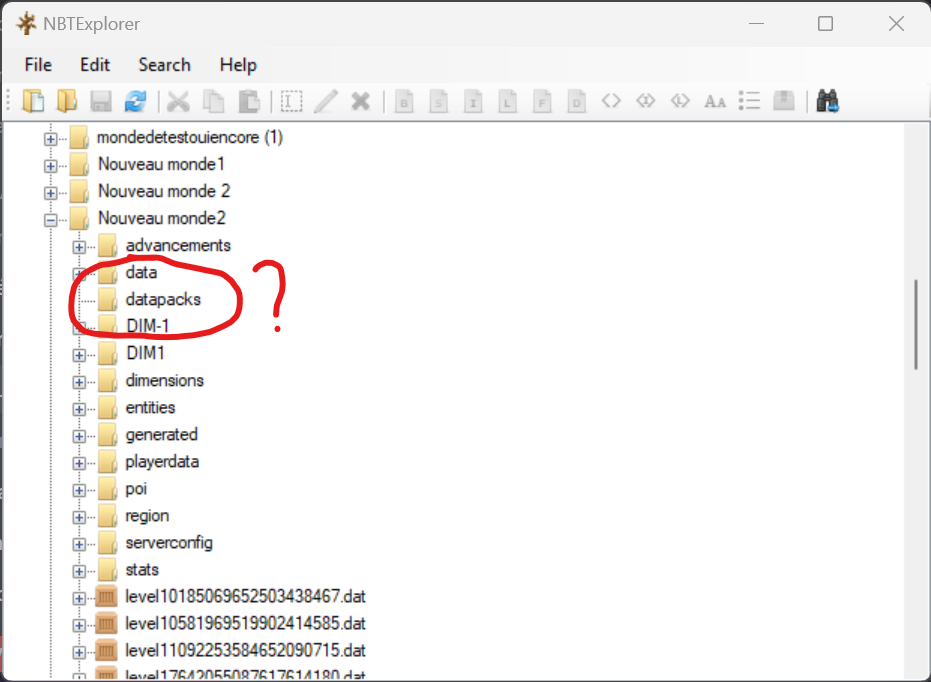This screenshot has height=682, width=931.
Task: Click the Add Byte Tag icon
Action: [x=404, y=101]
